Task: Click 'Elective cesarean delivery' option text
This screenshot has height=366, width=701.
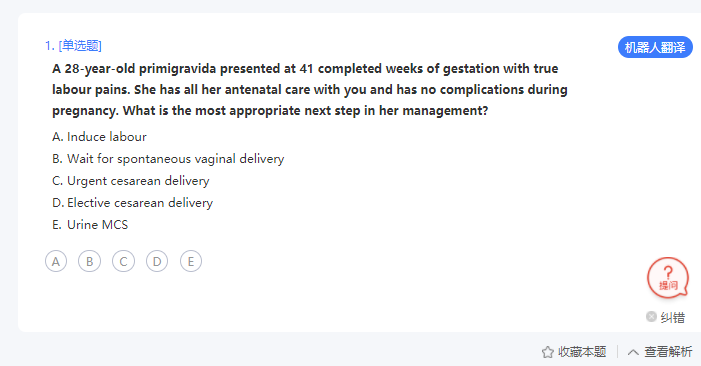Action: click(x=140, y=203)
